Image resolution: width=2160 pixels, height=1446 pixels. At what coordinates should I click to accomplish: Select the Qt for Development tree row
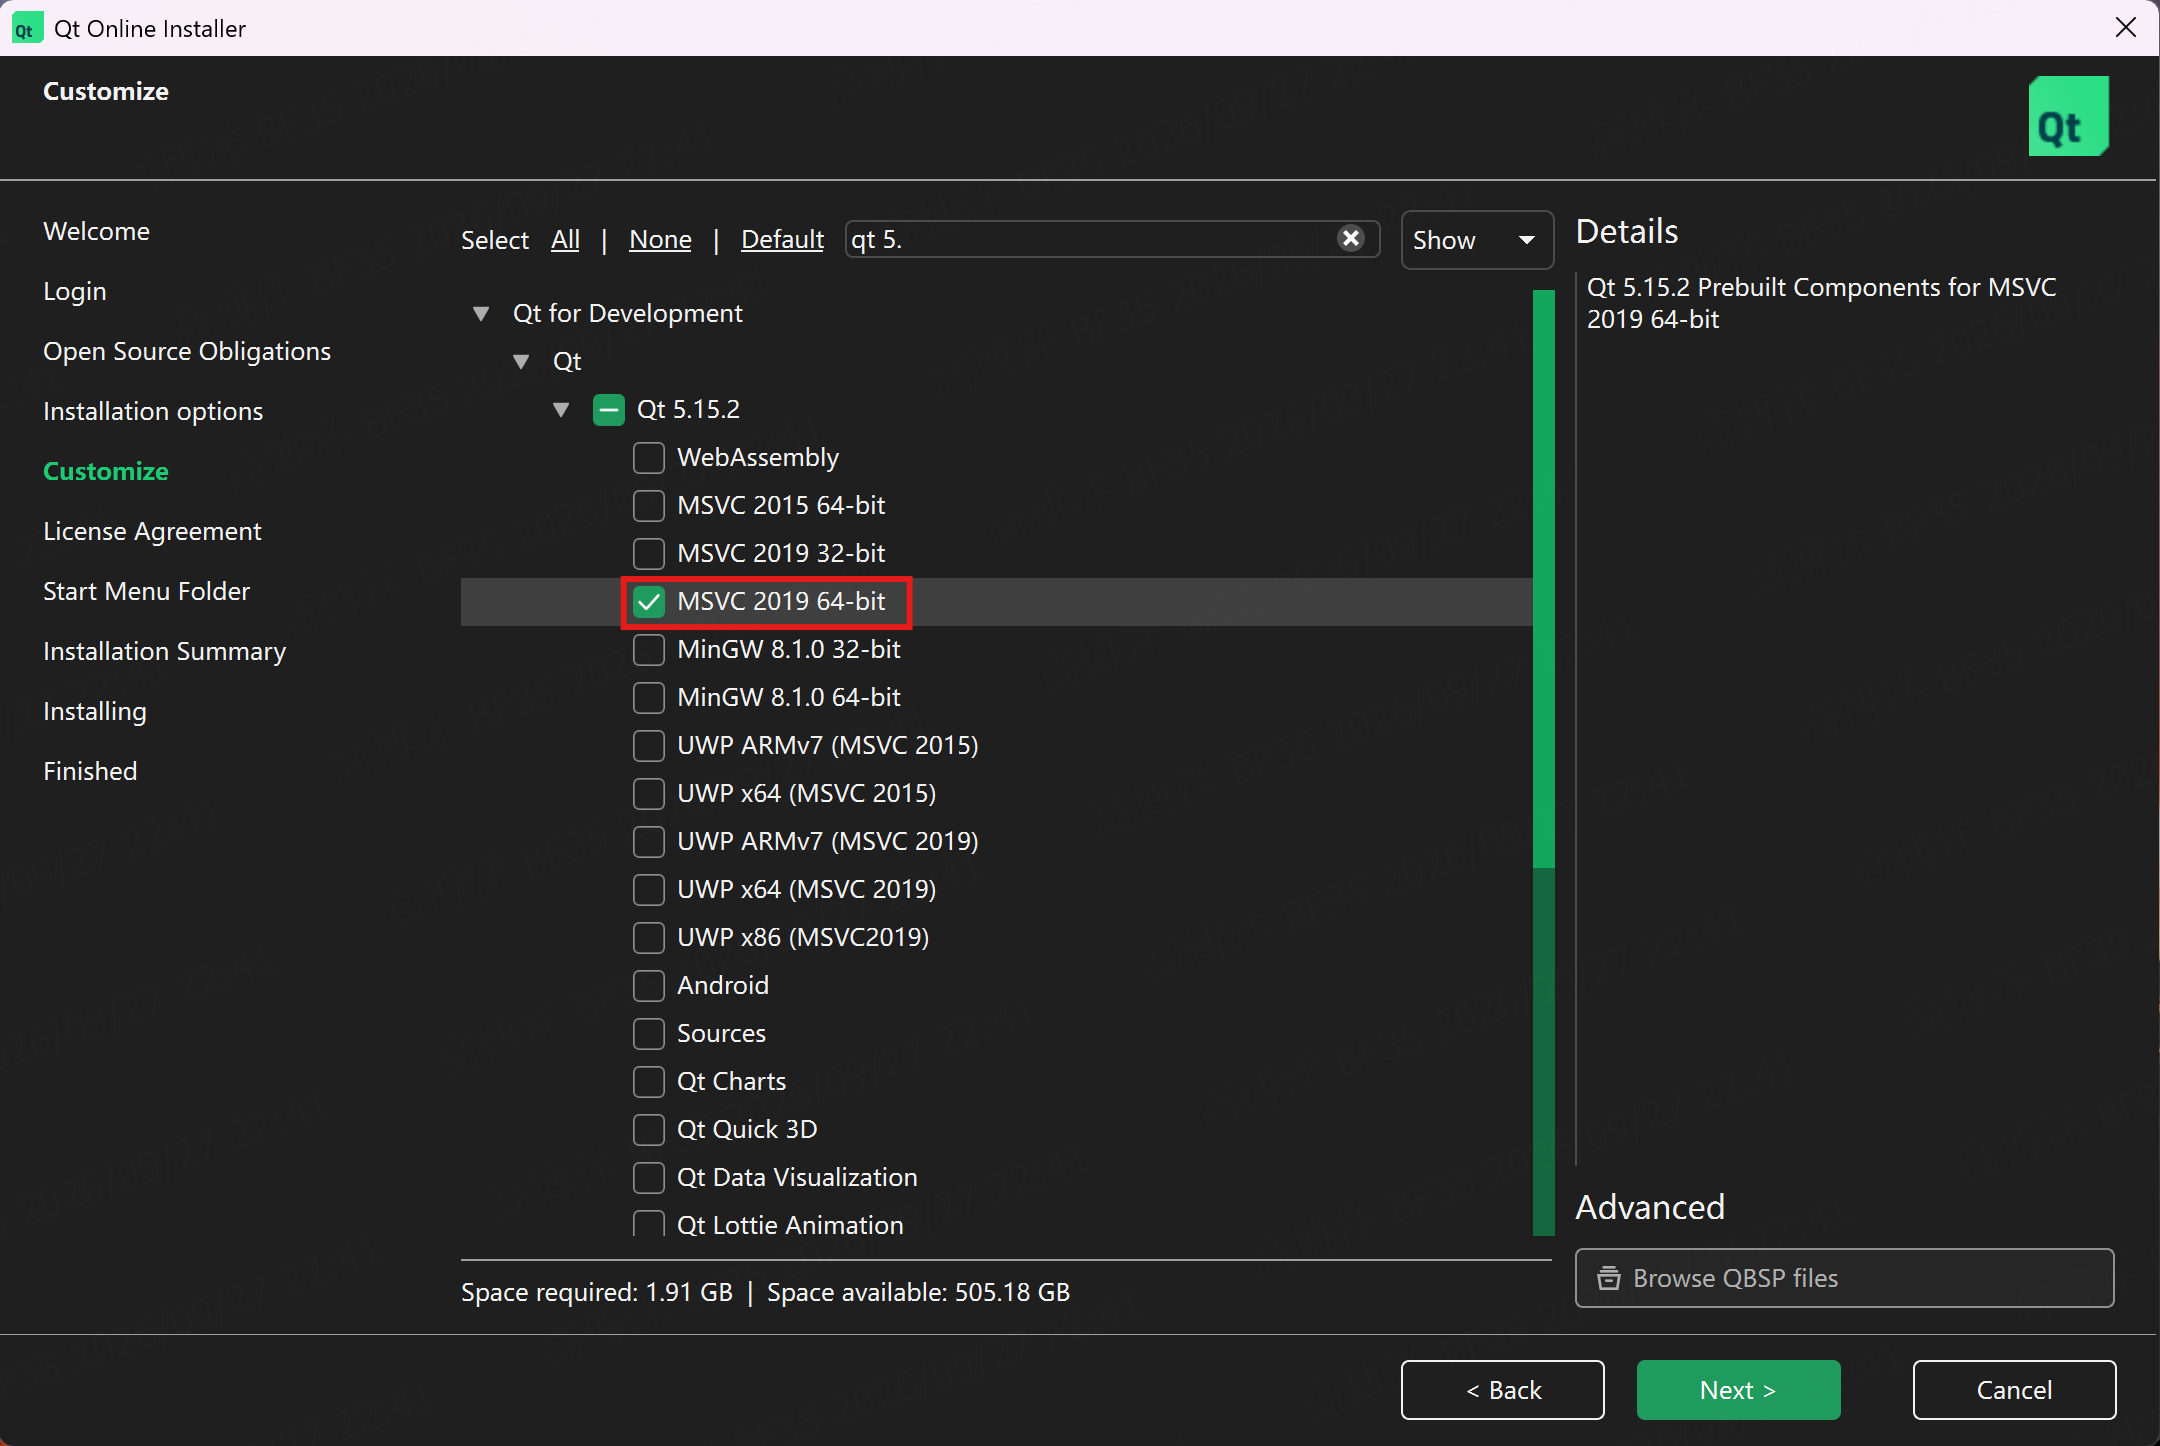pos(627,314)
